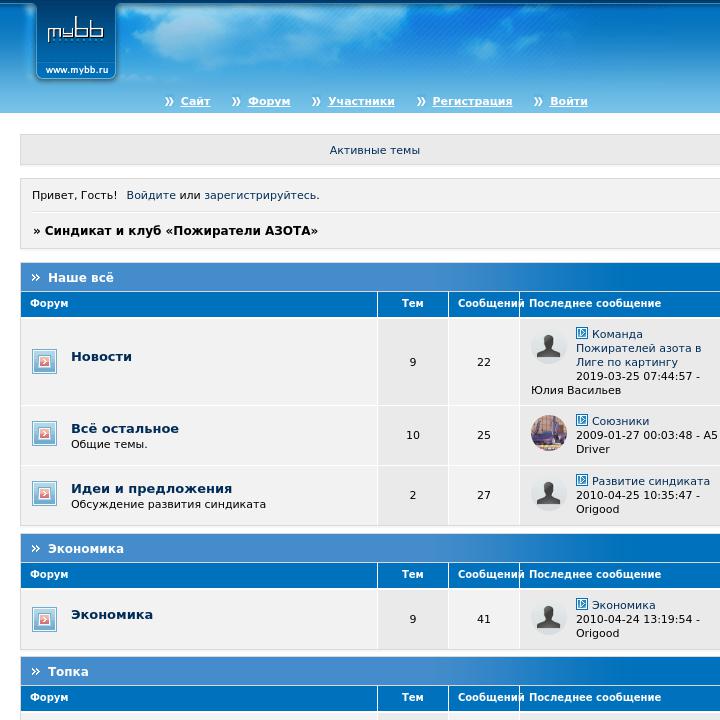The image size is (720, 720).
Task: Click the forum status icon beside Всё остальное
Action: pos(45,433)
